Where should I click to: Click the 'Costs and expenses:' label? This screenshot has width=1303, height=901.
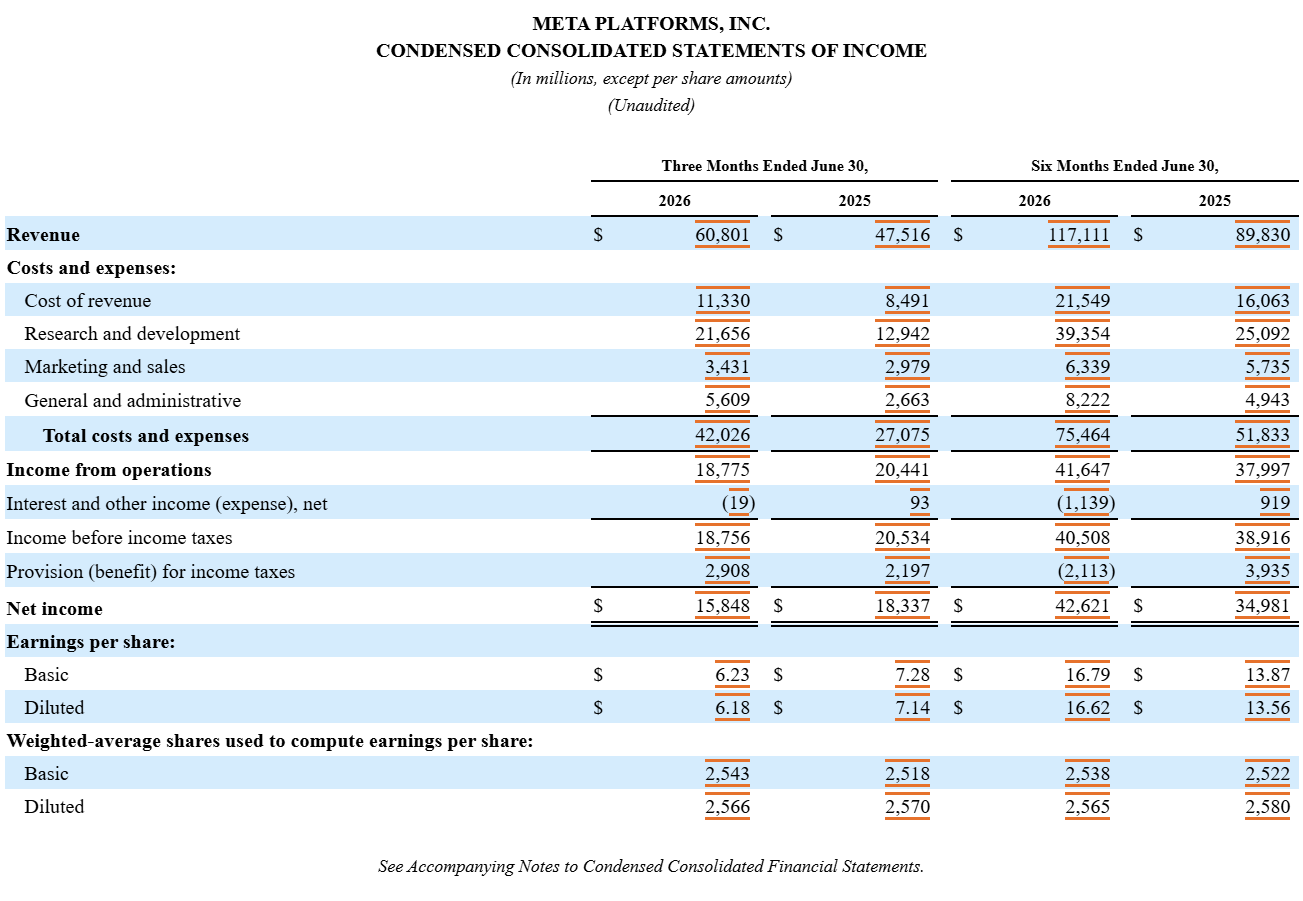(x=91, y=268)
